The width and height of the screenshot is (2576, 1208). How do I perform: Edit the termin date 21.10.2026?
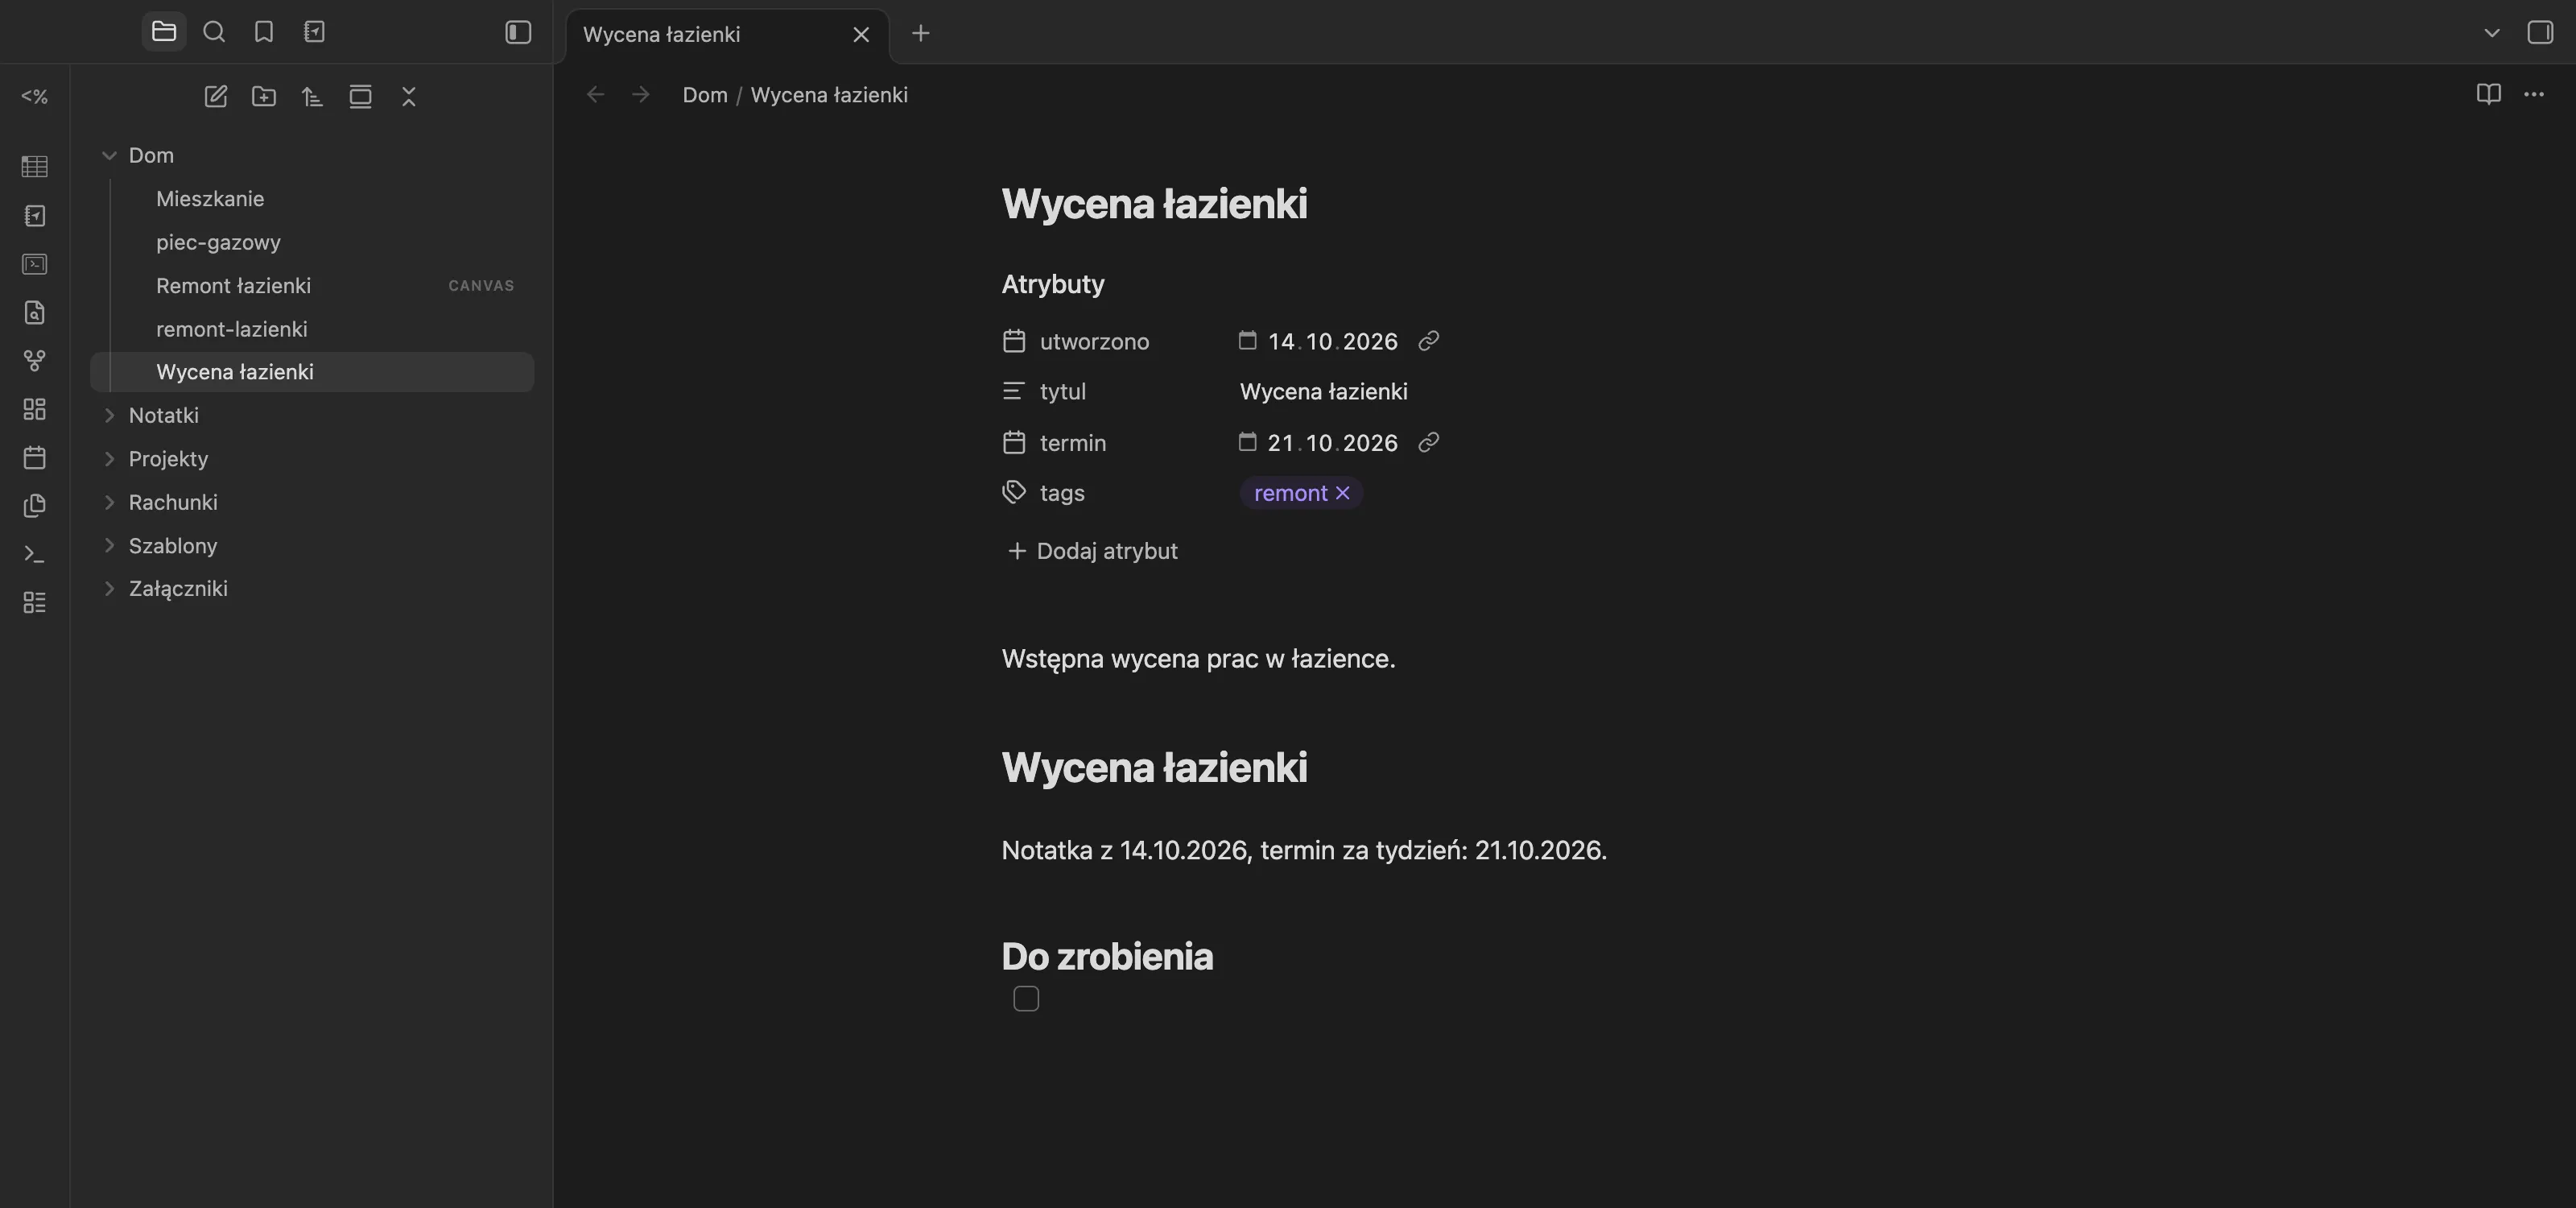pyautogui.click(x=1332, y=443)
